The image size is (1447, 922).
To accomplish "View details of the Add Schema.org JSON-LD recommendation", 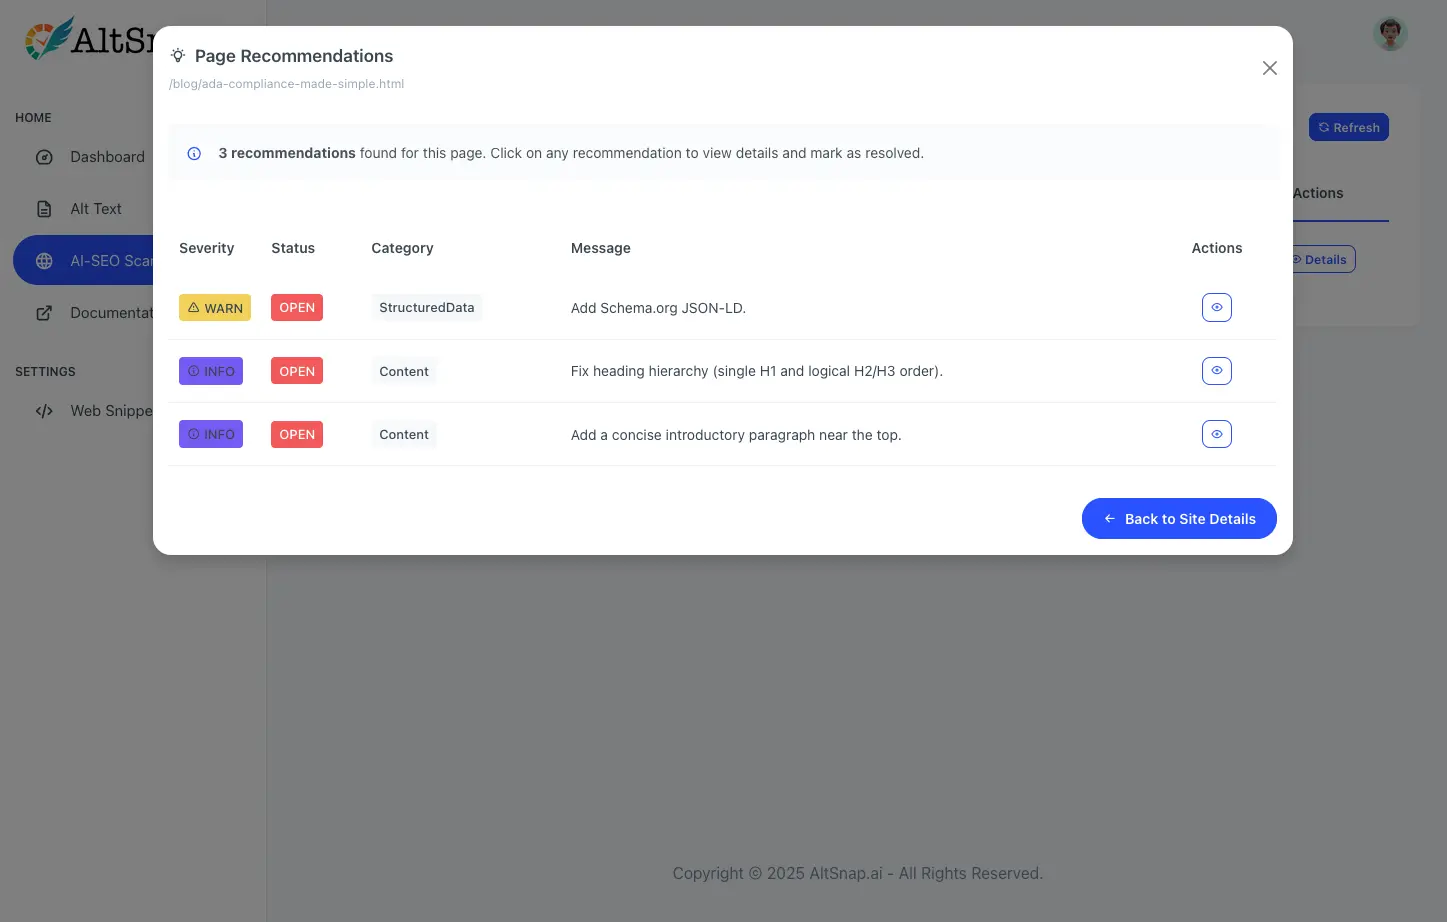I will pos(1216,307).
